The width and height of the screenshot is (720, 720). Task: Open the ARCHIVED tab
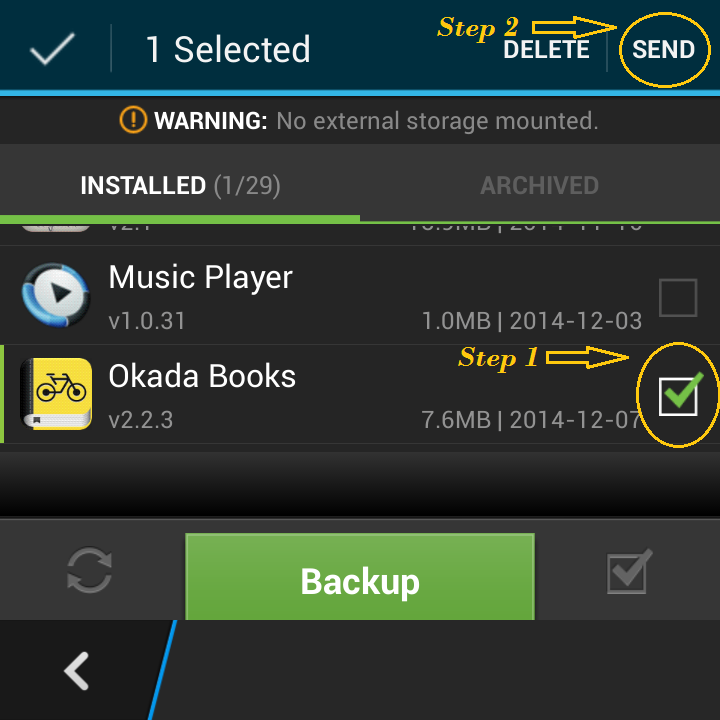pos(540,185)
